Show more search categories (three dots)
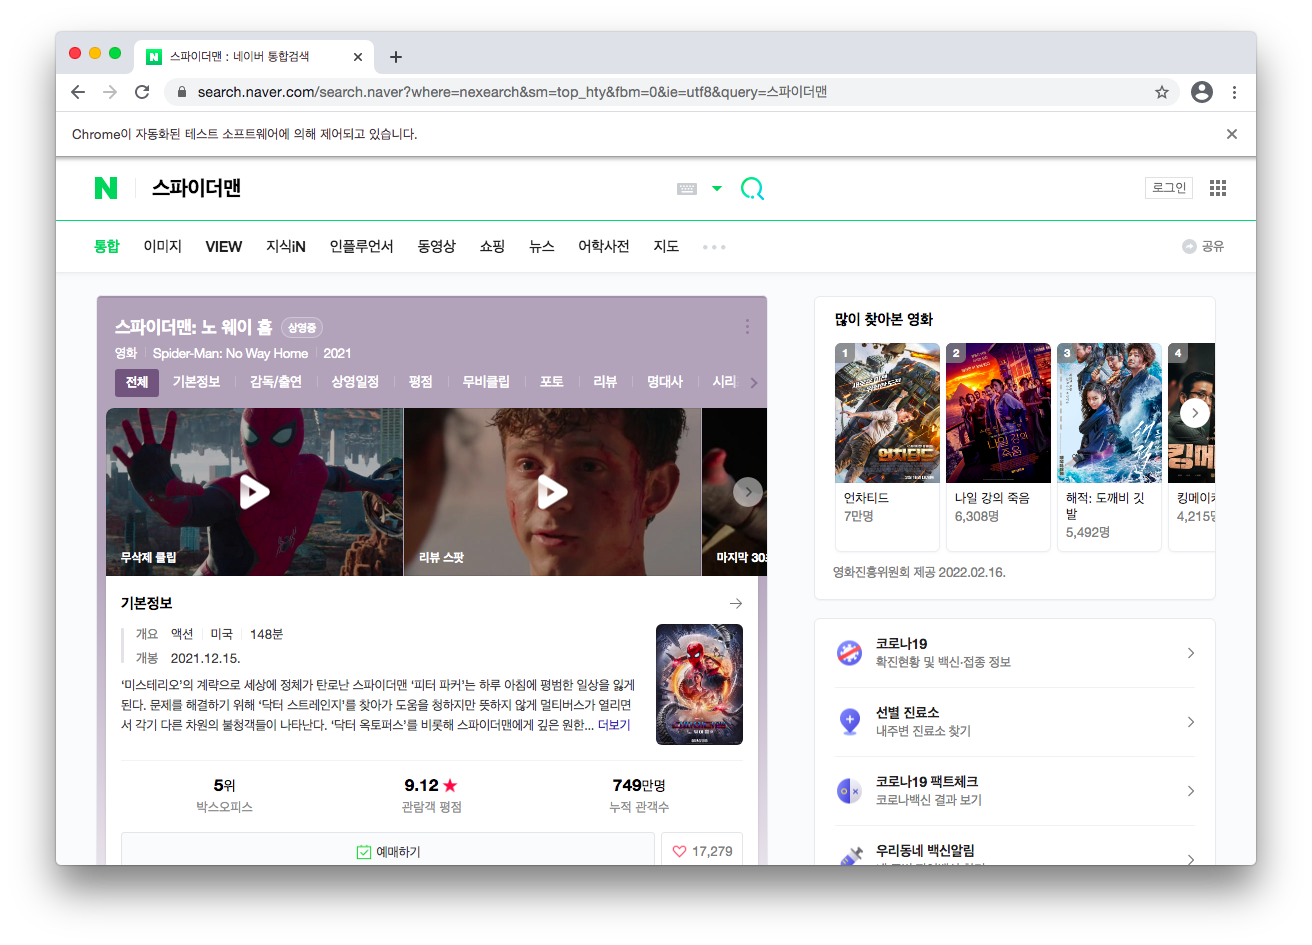The image size is (1312, 945). tap(714, 247)
